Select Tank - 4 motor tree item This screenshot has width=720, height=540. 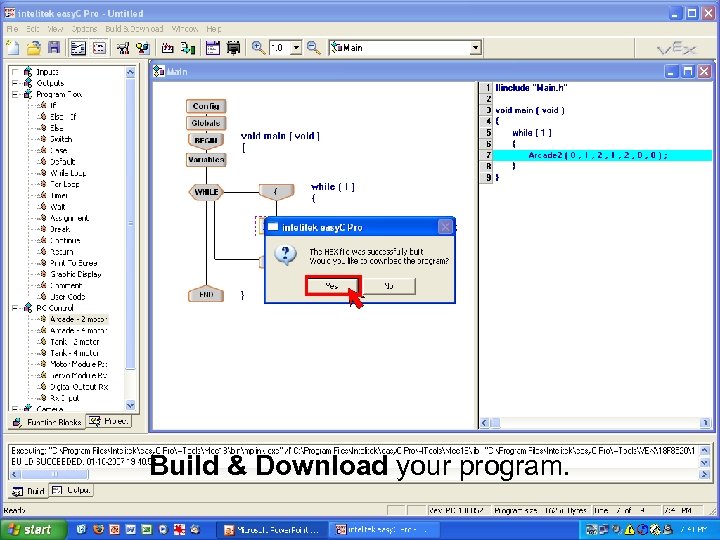click(x=74, y=353)
